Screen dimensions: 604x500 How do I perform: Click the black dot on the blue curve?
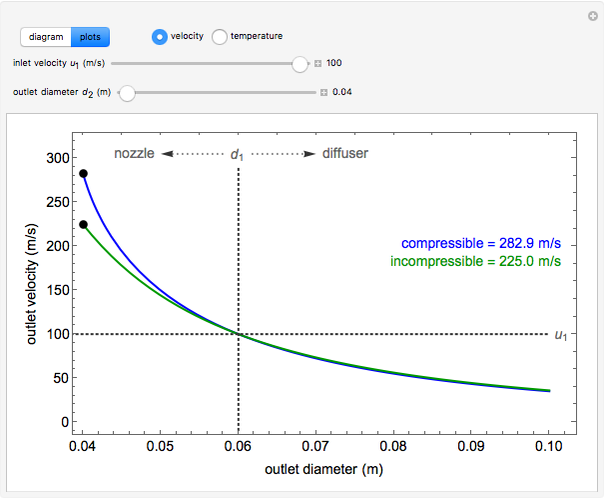click(84, 174)
